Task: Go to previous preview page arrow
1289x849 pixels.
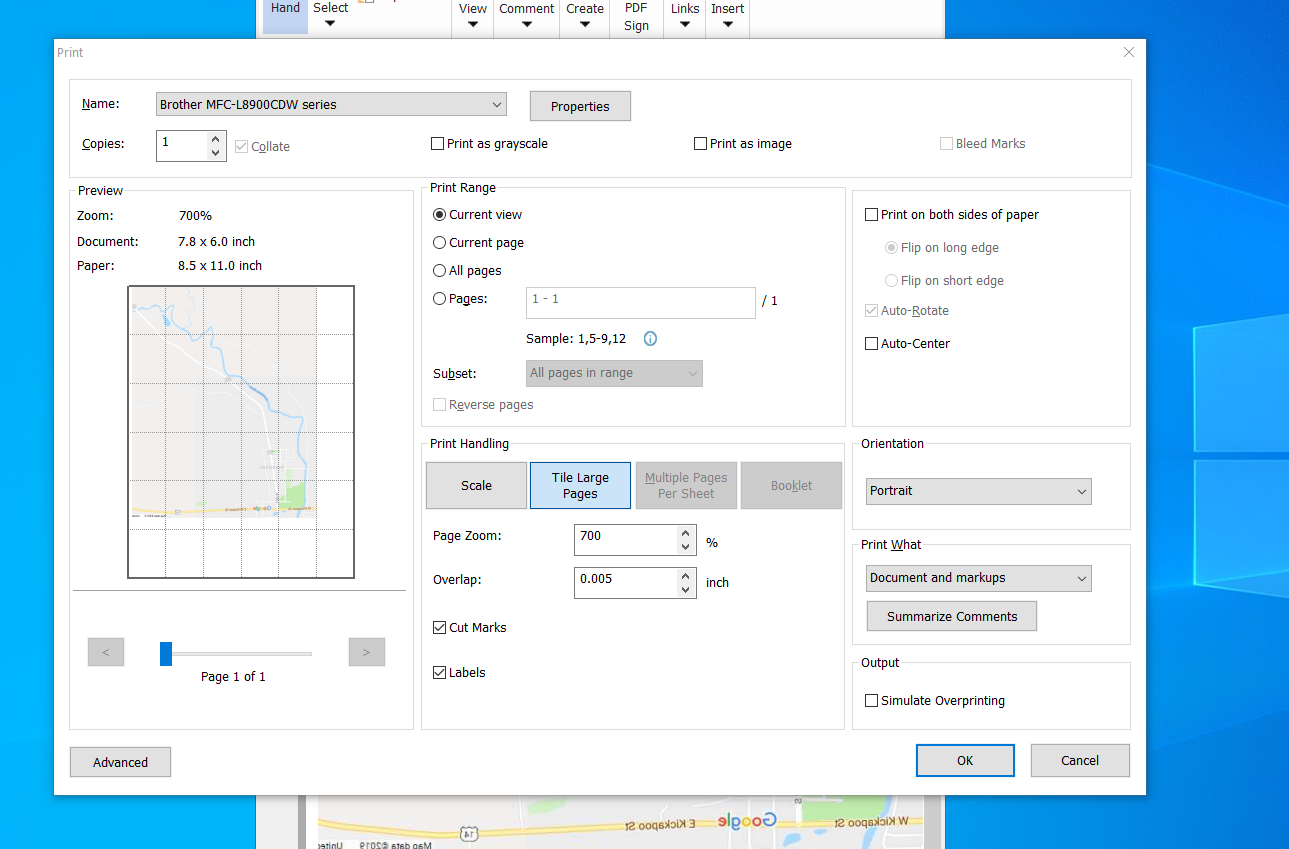Action: point(106,652)
